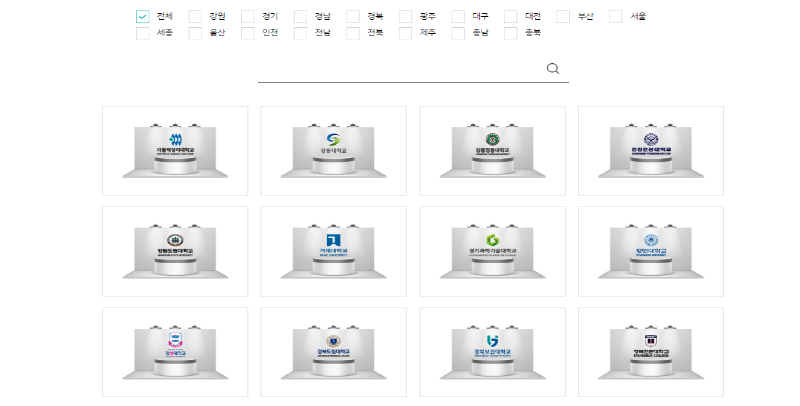Select the 서울 region checkbox
Screen dimensions: 800x406
click(x=615, y=16)
